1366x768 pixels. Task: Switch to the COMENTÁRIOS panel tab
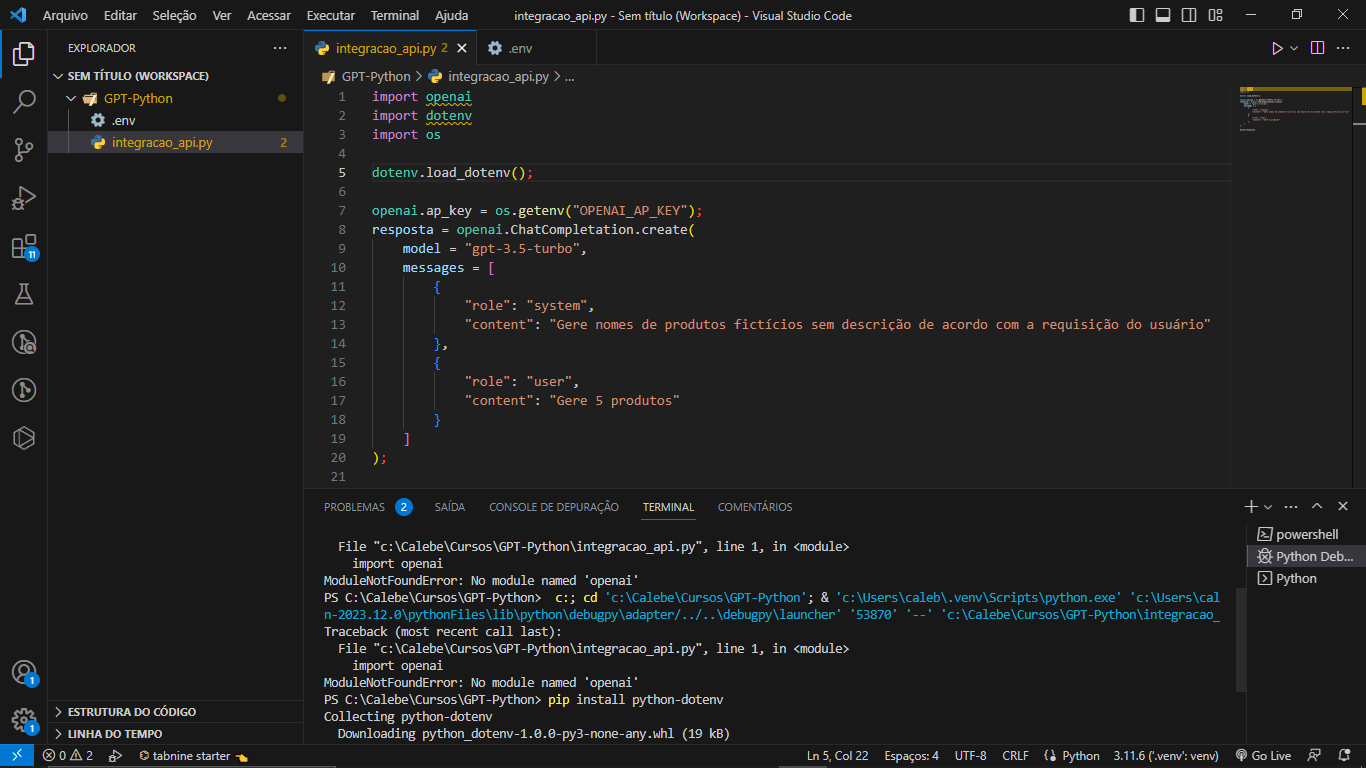click(x=755, y=507)
